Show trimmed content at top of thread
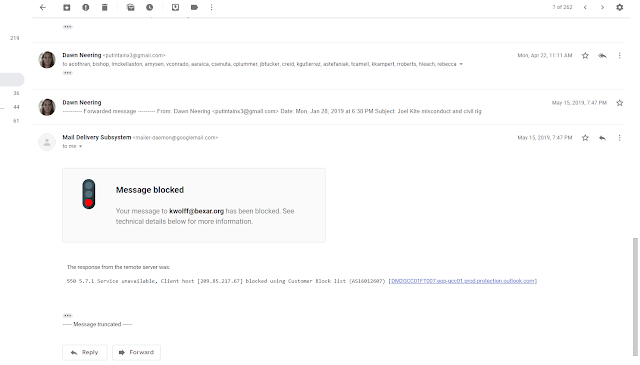This screenshot has width=640, height=365. pos(68,27)
